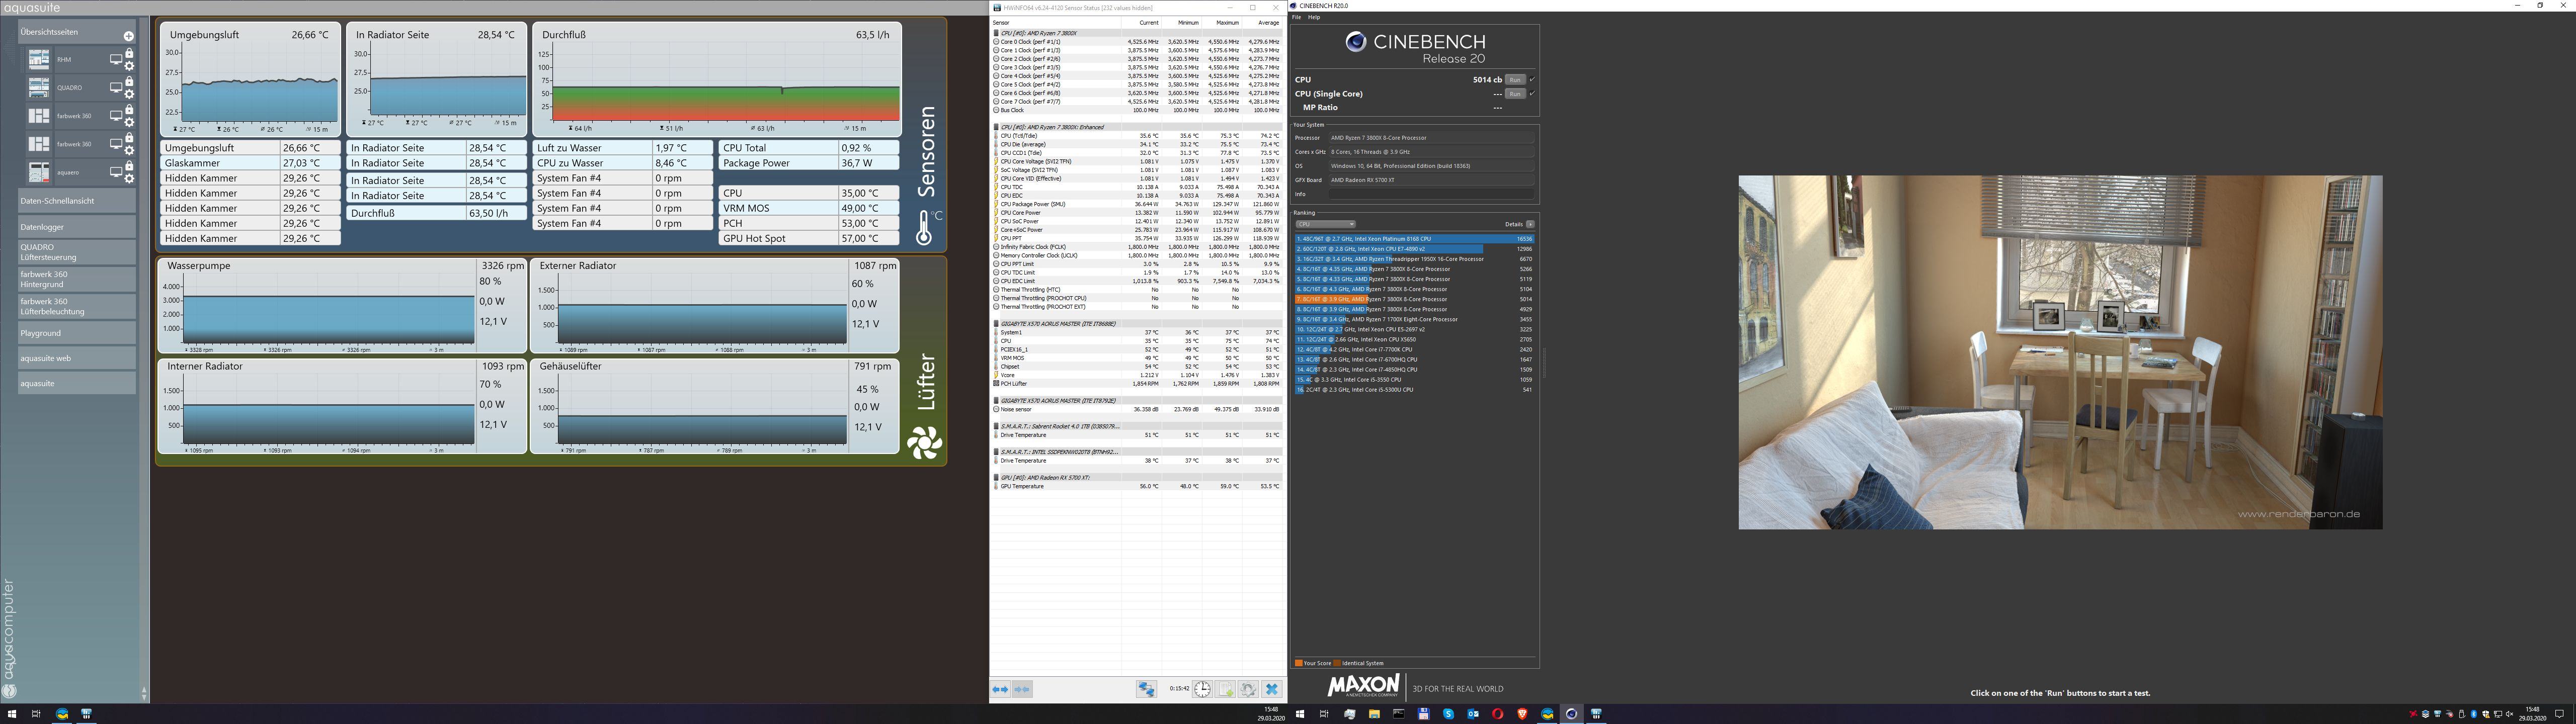Screen dimensions: 2576x724
Task: Click HWiNFO blue X close sensors button
Action: [1272, 689]
